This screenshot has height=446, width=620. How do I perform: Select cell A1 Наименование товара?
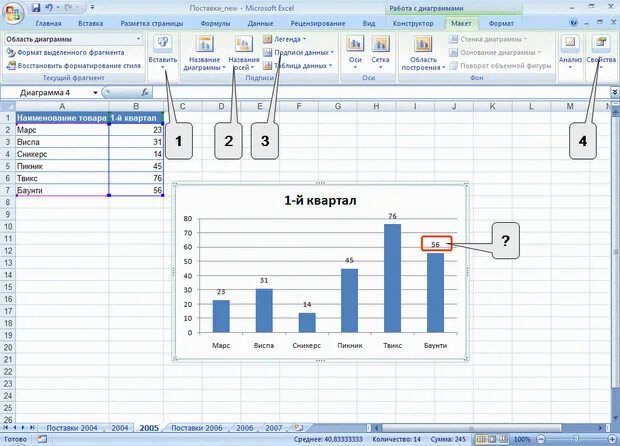tap(62, 118)
